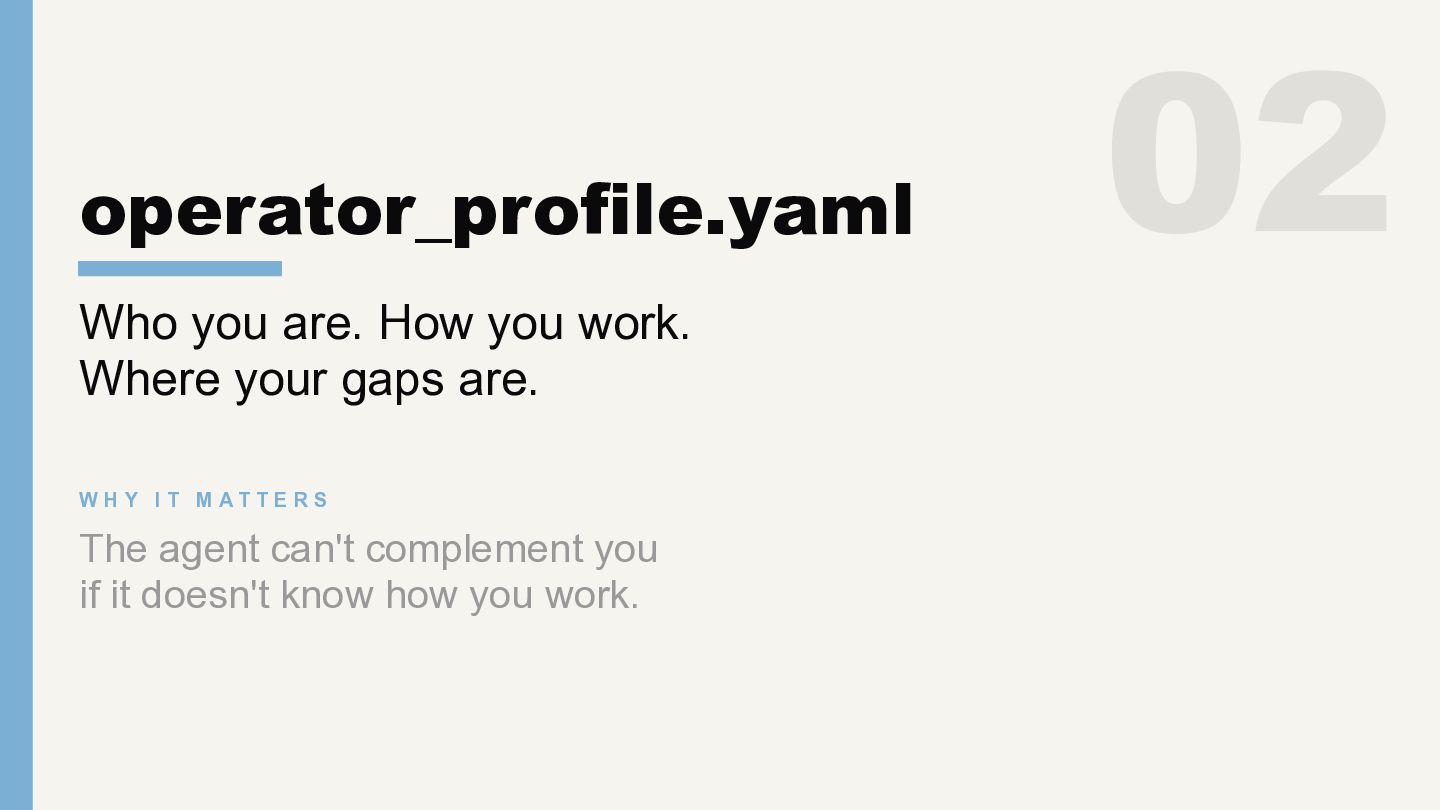The height and width of the screenshot is (810, 1440).
Task: Click the word 'gaps' in subtitle
Action: point(392,380)
